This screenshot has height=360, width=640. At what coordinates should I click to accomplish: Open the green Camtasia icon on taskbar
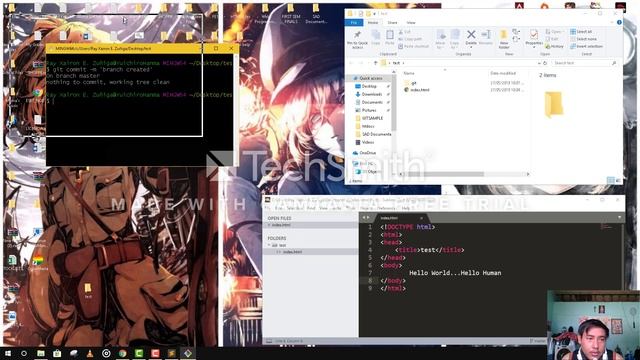[139, 353]
